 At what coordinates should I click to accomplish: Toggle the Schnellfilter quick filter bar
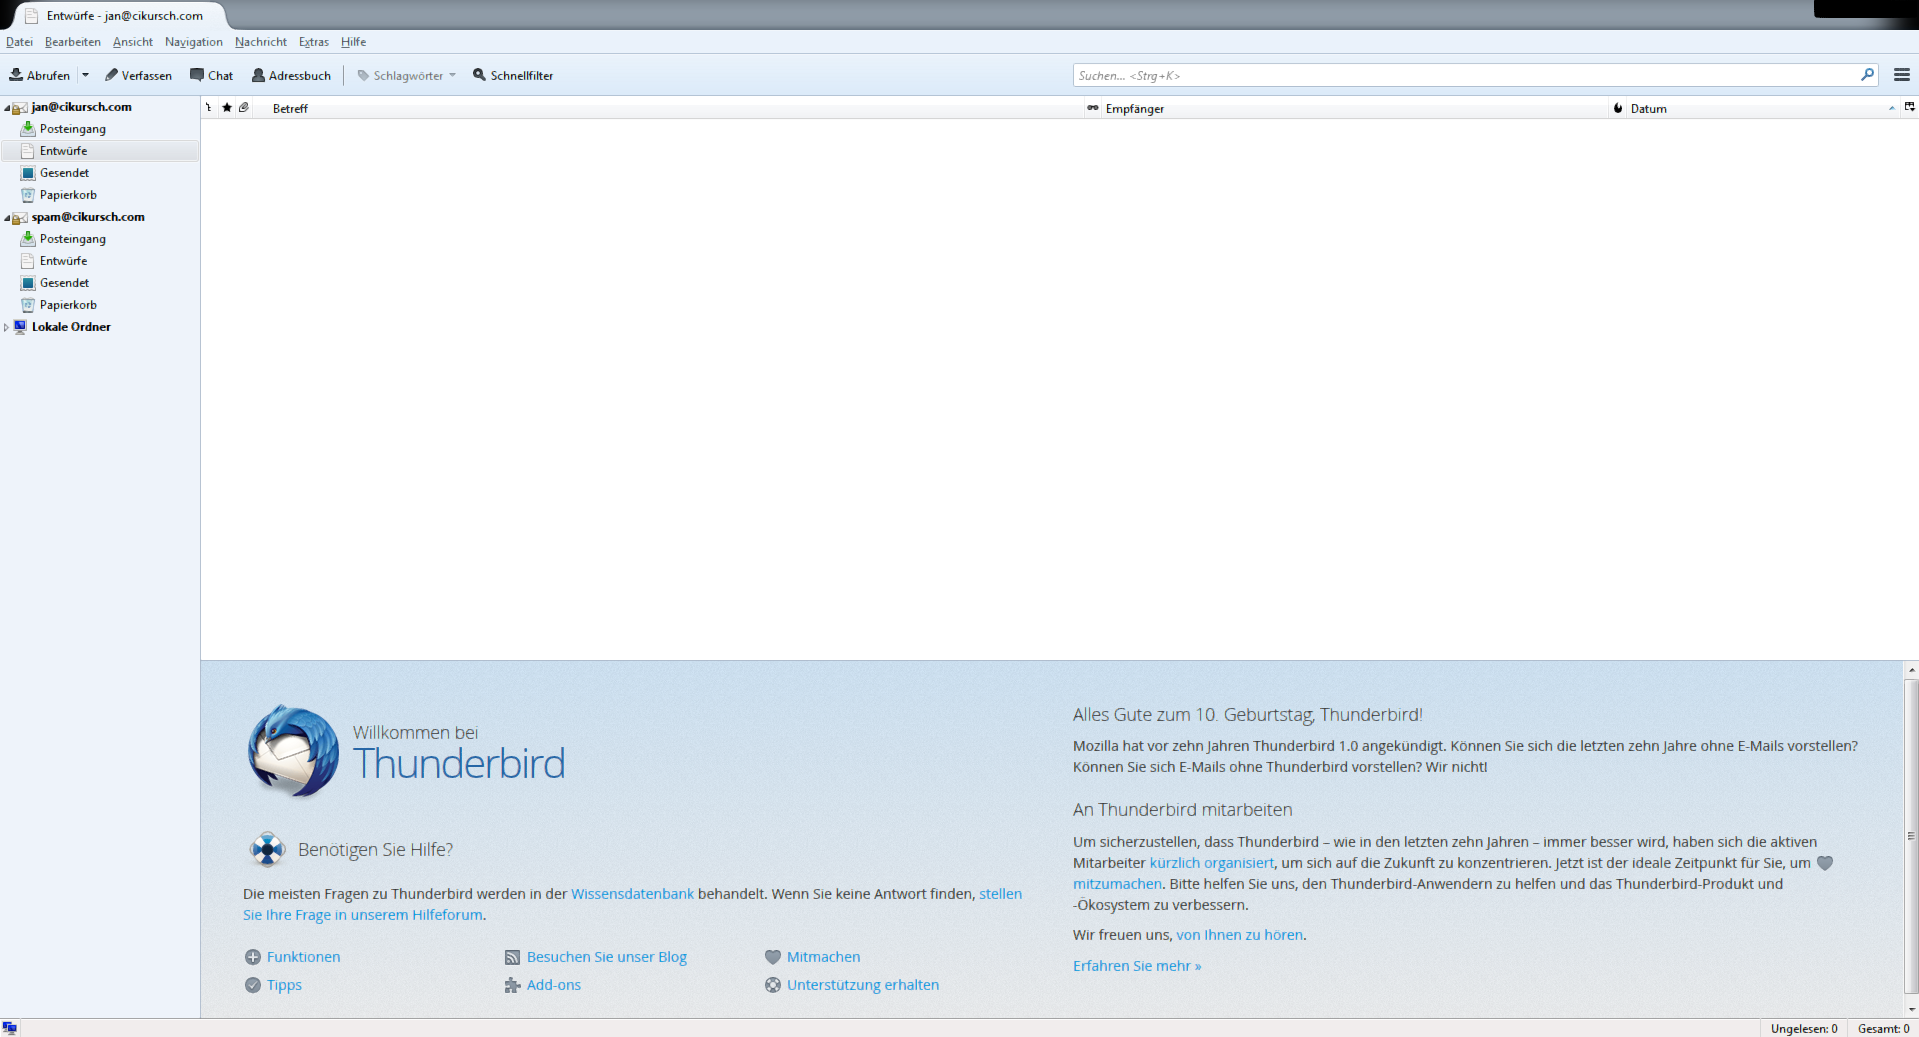tap(513, 75)
